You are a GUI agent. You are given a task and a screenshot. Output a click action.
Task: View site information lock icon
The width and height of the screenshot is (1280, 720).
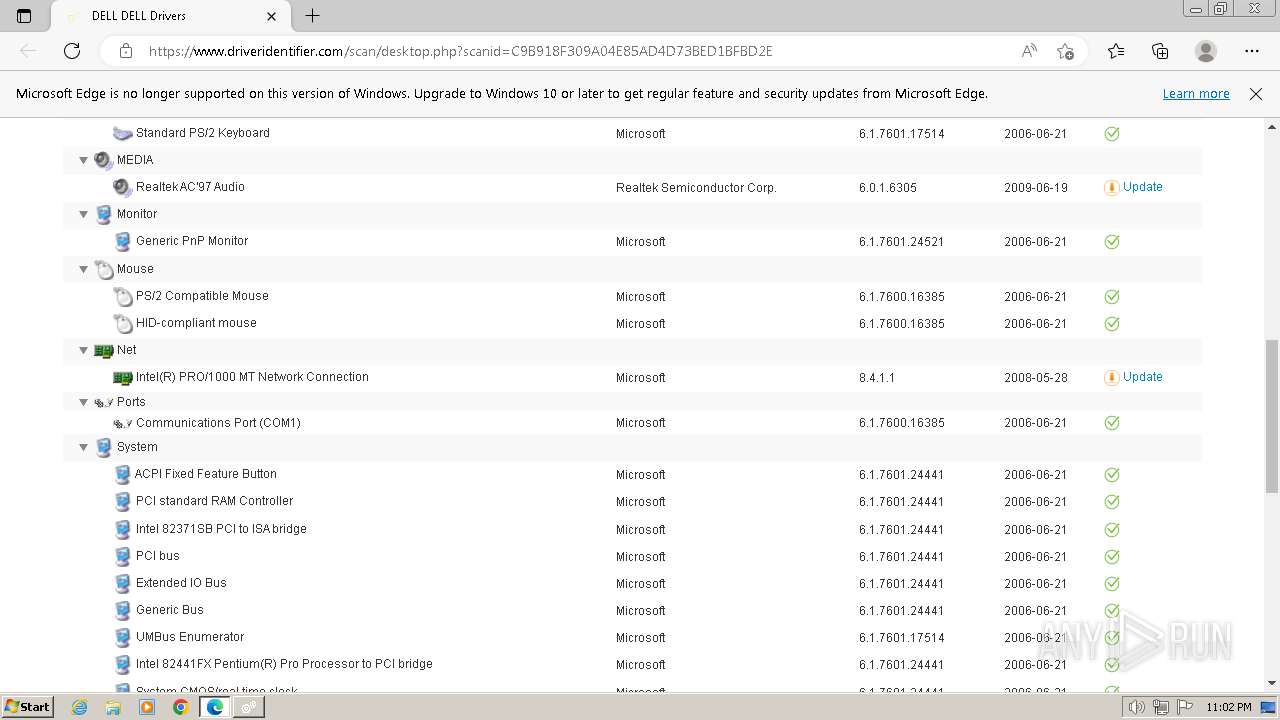point(126,51)
